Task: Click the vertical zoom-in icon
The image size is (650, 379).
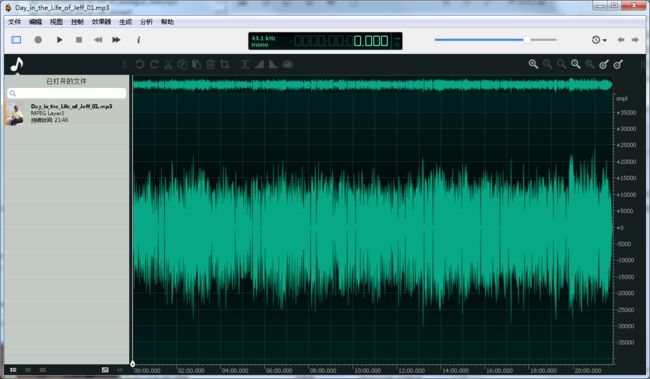Action: click(604, 64)
